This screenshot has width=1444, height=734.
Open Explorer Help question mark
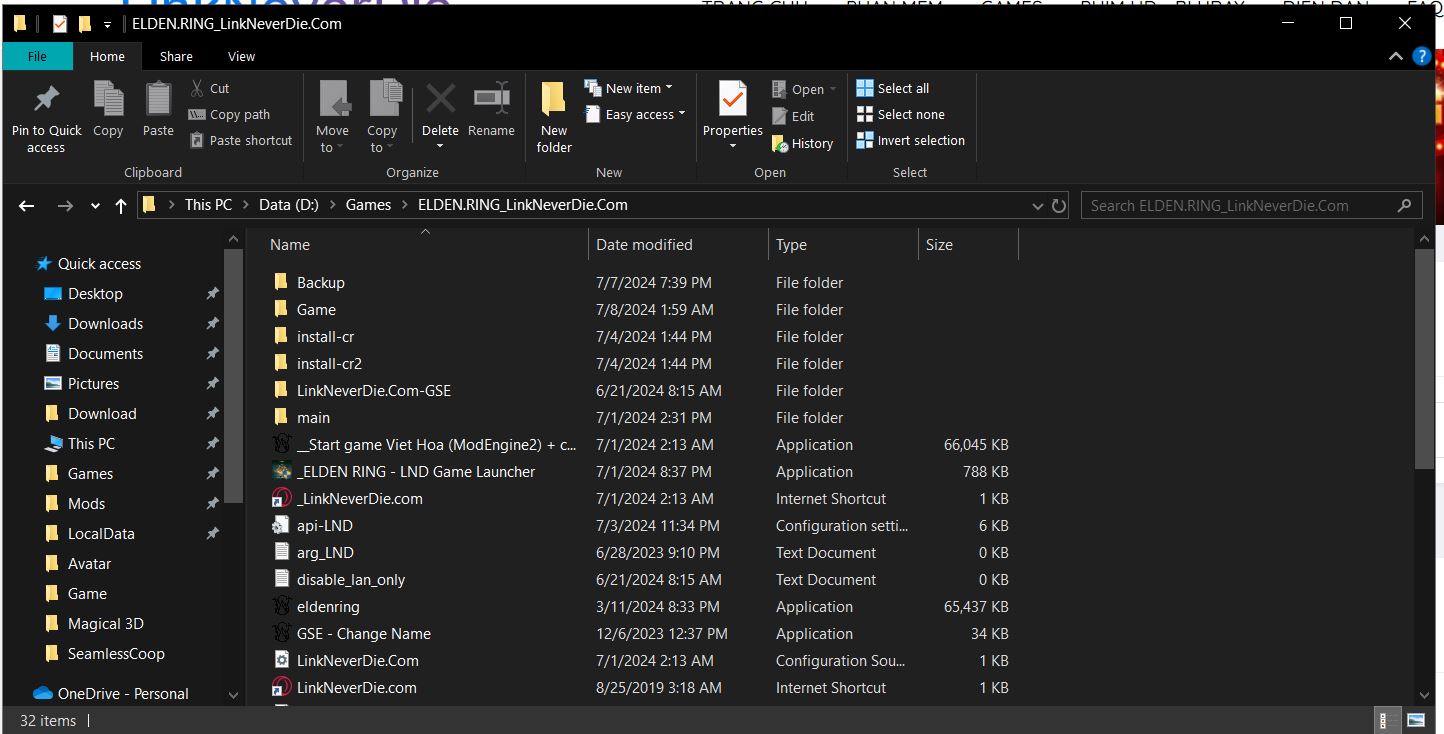pyautogui.click(x=1421, y=57)
